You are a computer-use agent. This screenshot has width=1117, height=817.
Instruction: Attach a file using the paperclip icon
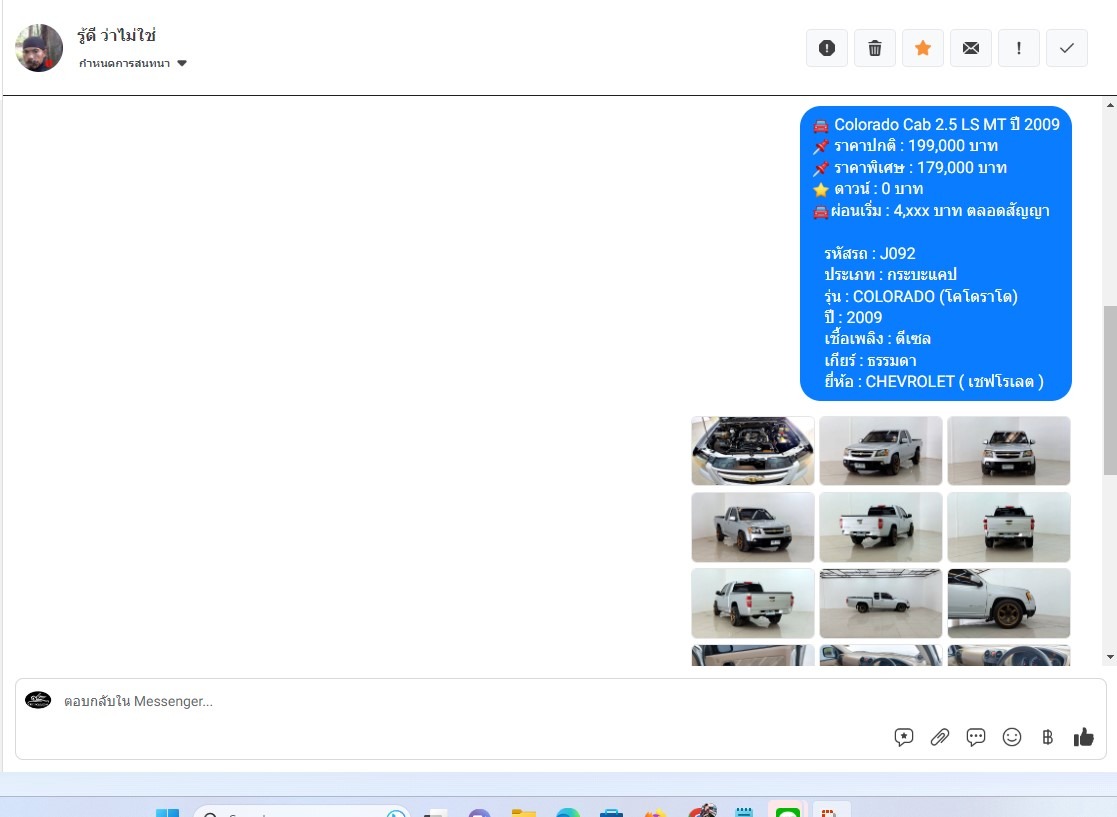pos(940,737)
